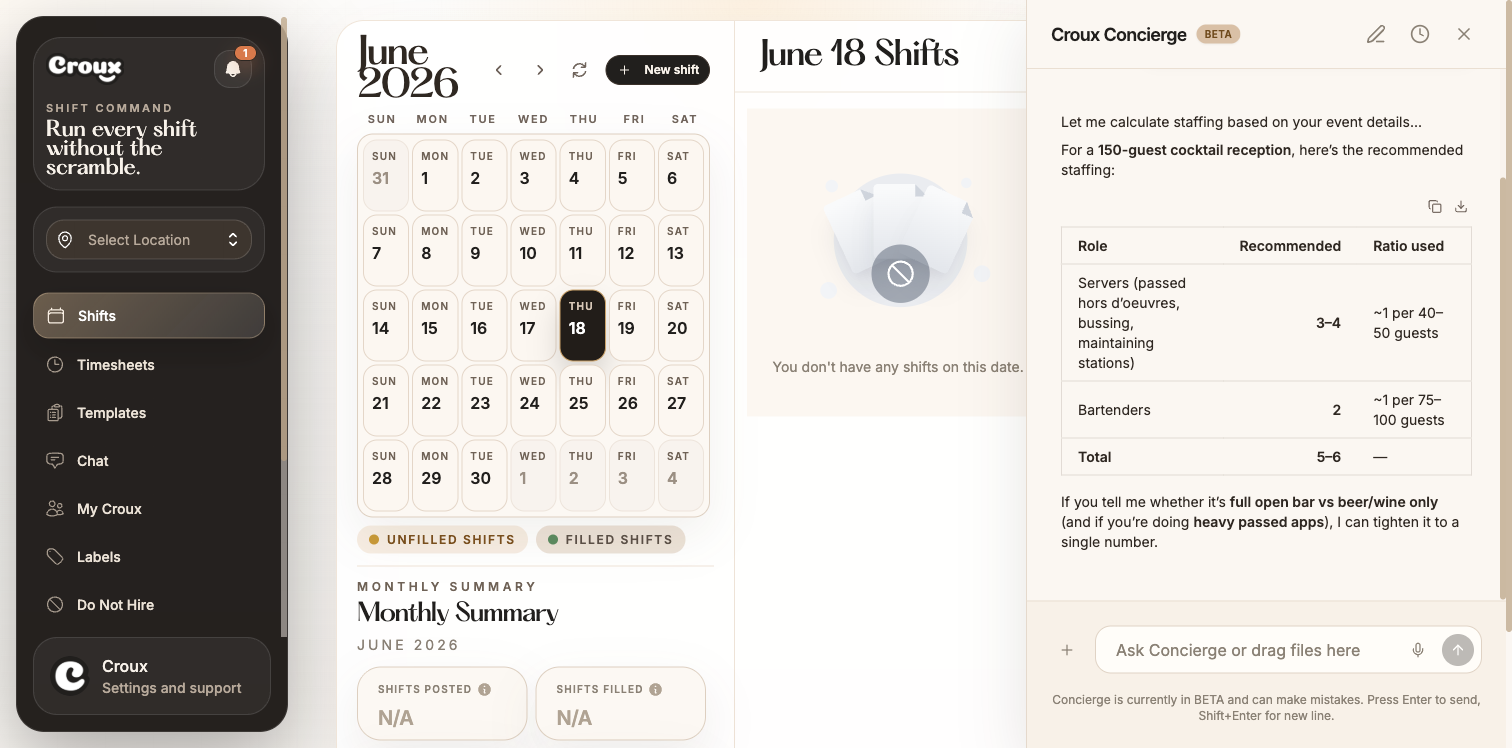Image resolution: width=1512 pixels, height=748 pixels.
Task: Download the staffing table
Action: click(x=1461, y=206)
